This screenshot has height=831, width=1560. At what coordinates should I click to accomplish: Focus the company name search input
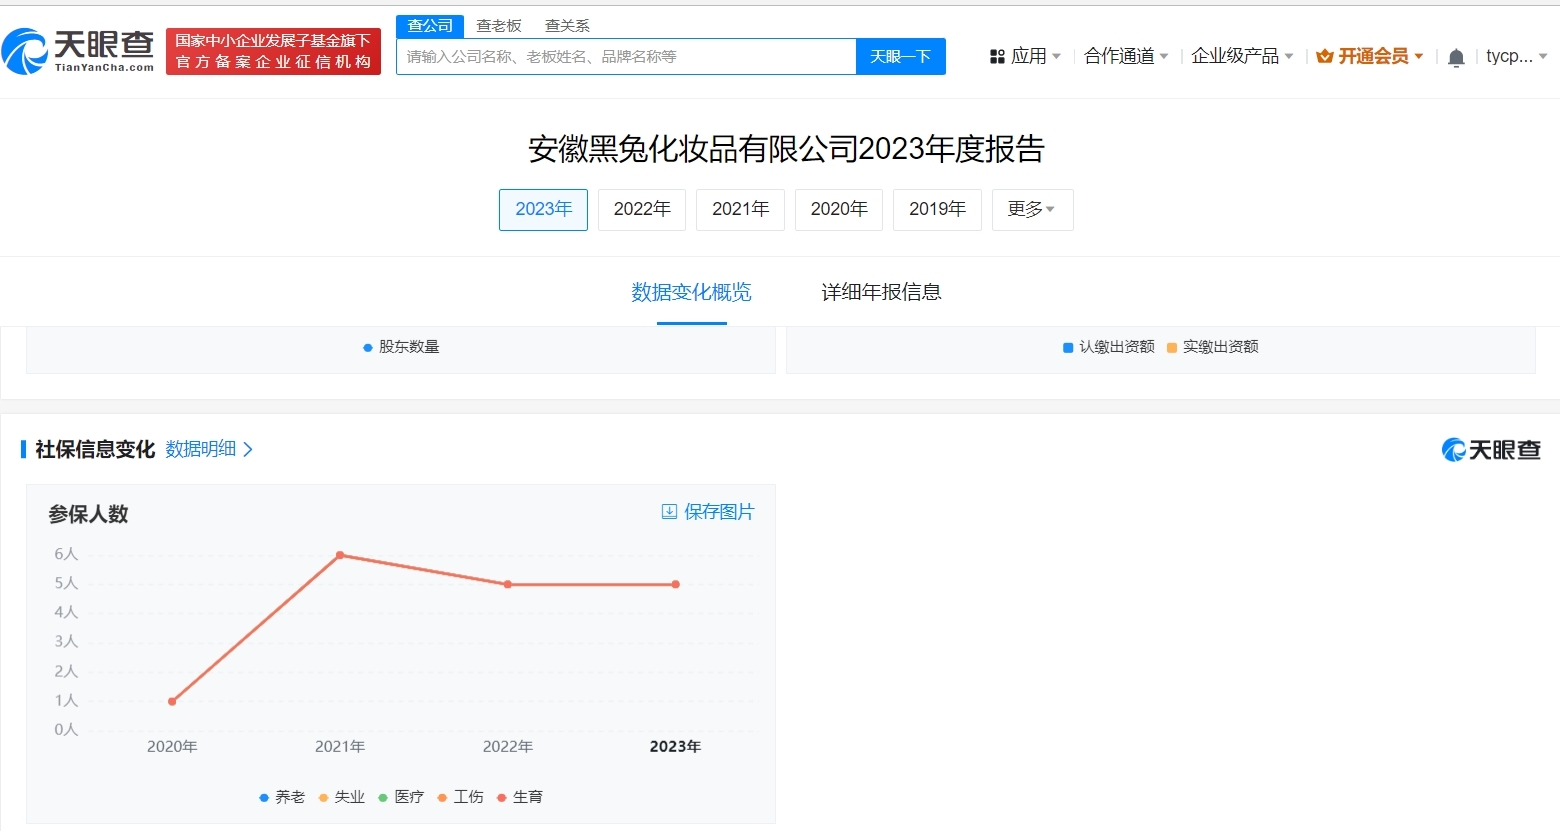click(626, 57)
